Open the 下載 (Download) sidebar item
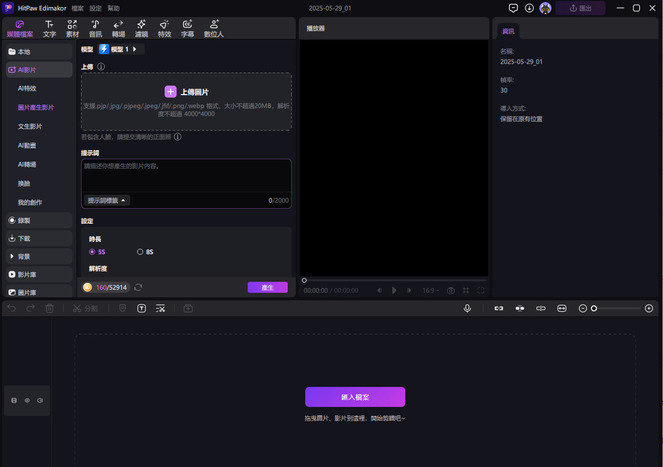 tap(39, 239)
